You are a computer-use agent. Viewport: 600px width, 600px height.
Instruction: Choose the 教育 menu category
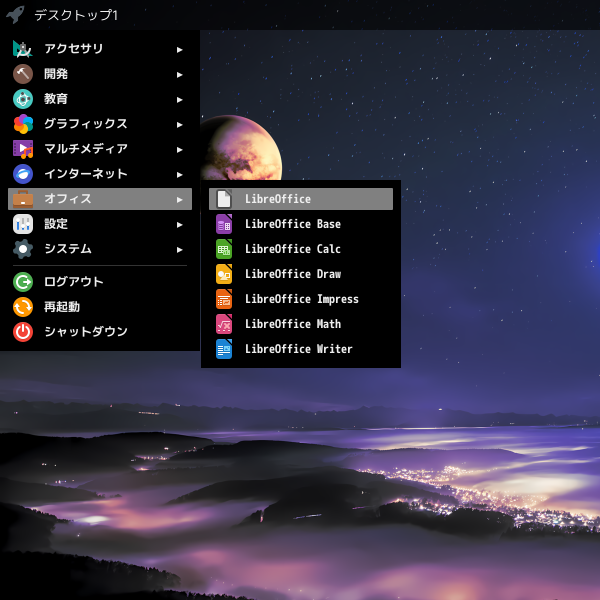(56, 99)
